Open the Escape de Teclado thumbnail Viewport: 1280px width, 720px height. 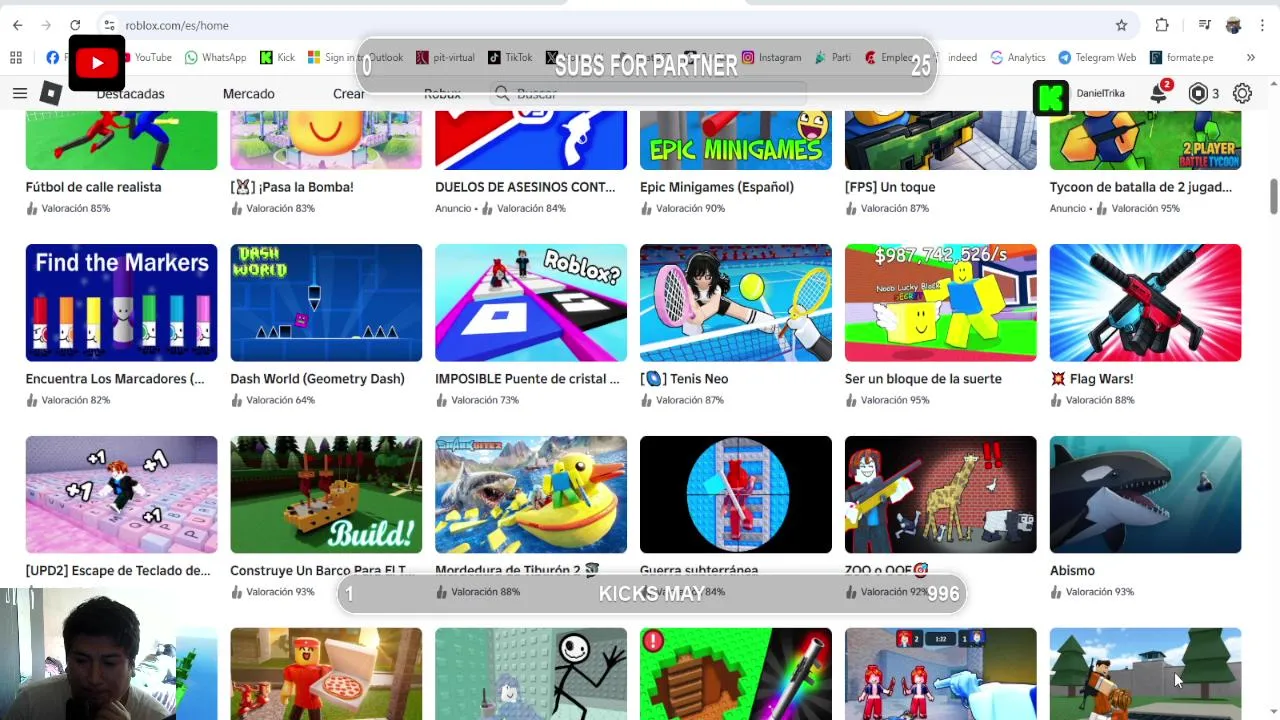coord(121,494)
